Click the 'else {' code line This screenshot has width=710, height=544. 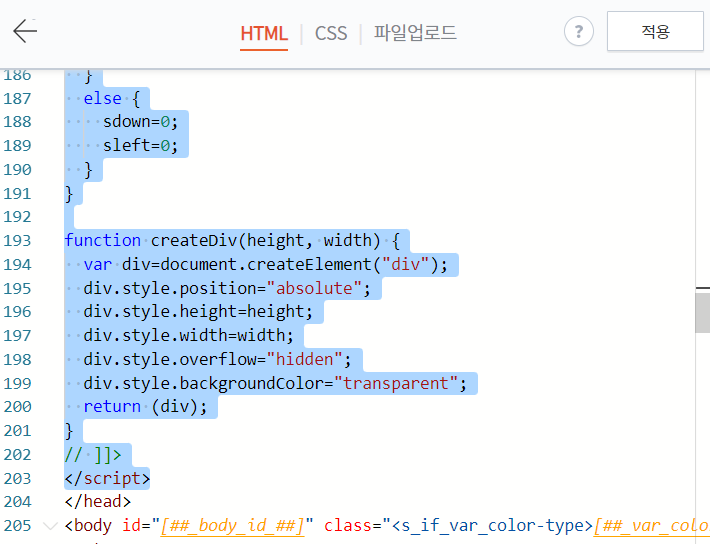point(112,98)
